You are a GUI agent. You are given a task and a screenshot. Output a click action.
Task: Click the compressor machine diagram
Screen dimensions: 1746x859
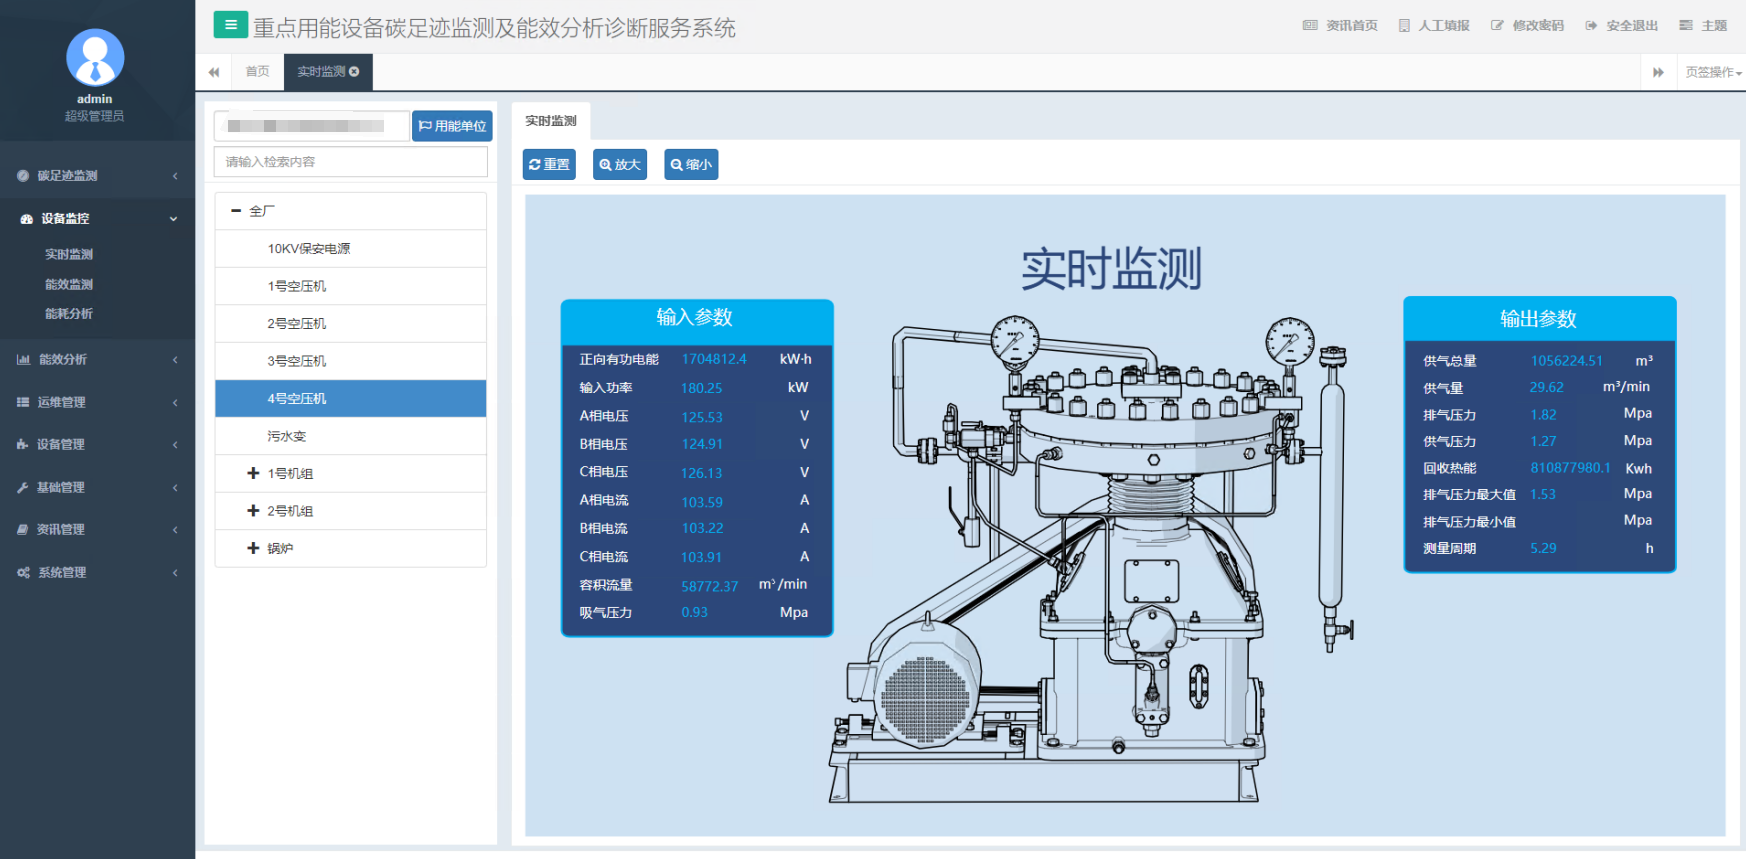tap(1091, 560)
